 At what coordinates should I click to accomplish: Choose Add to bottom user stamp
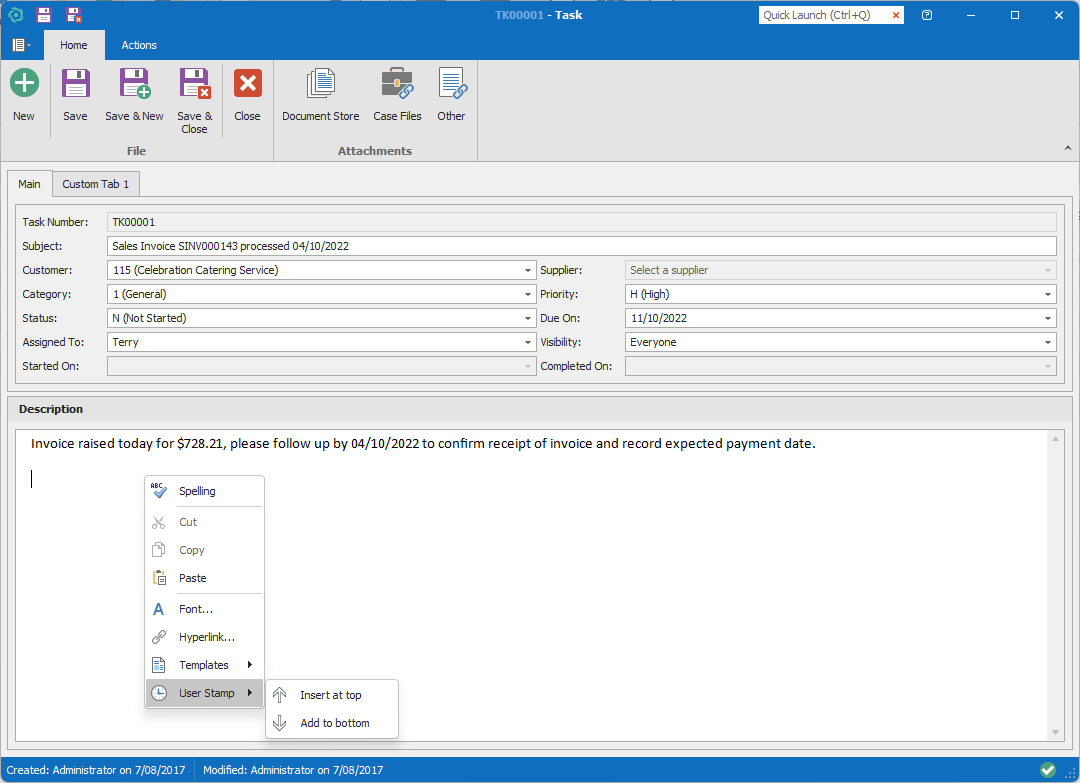pos(334,723)
